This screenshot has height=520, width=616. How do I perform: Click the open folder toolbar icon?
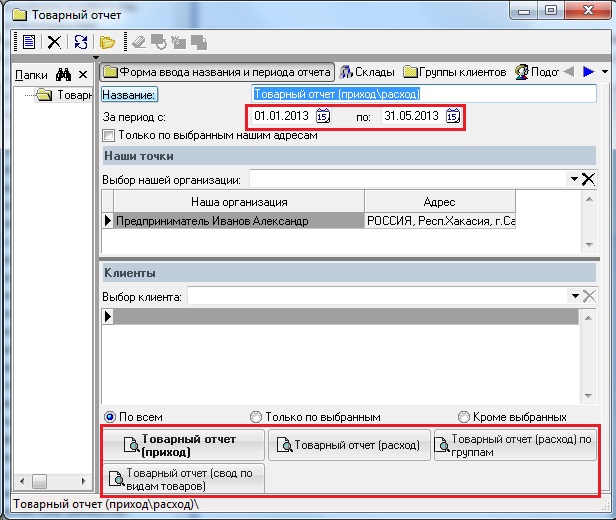pos(107,42)
